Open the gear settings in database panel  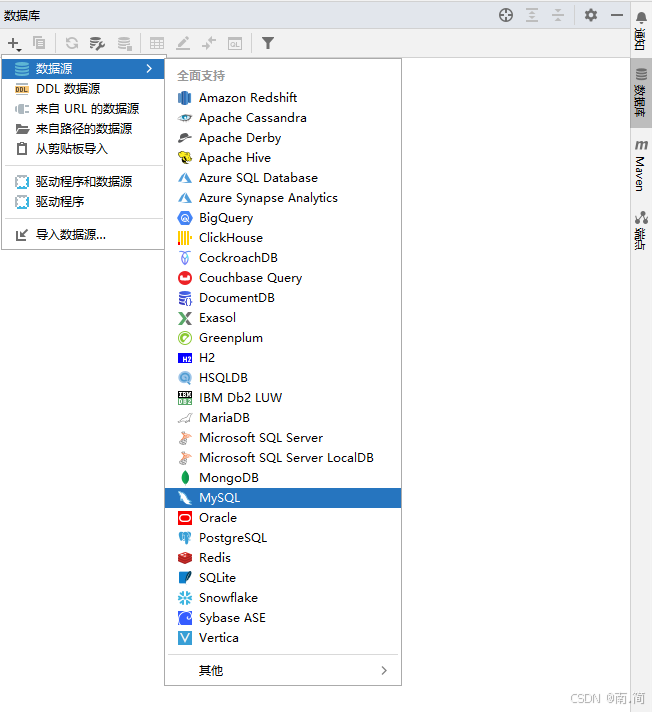coord(591,15)
